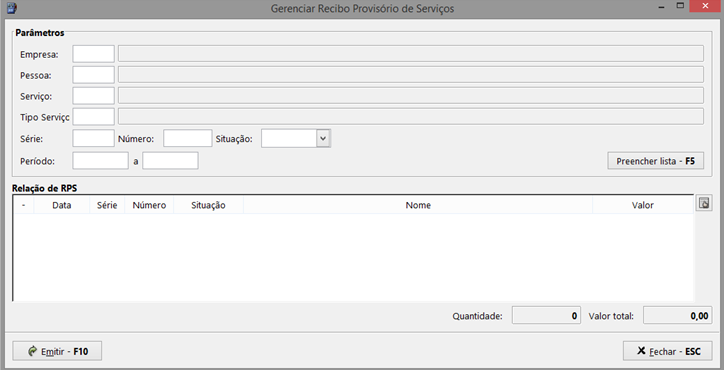Screen dimensions: 724x370
Task: Focus the Pessoa code input field
Action: [93, 75]
